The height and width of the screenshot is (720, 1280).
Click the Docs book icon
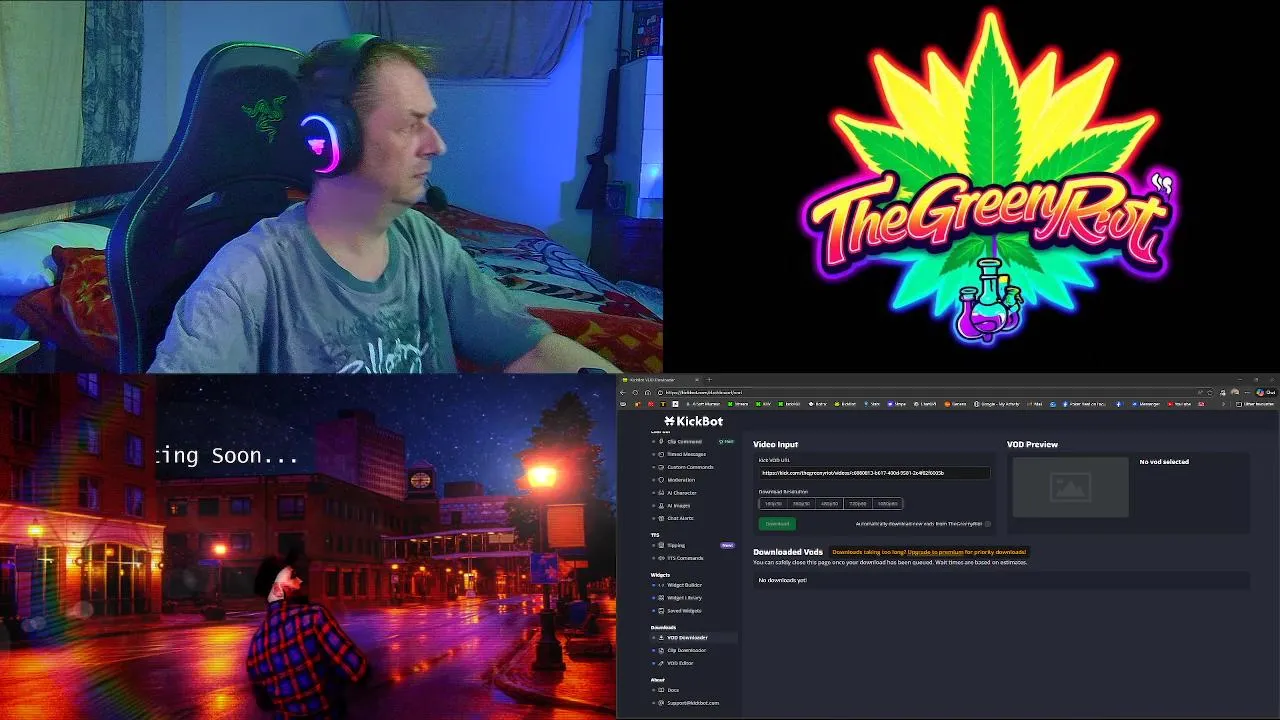(661, 690)
